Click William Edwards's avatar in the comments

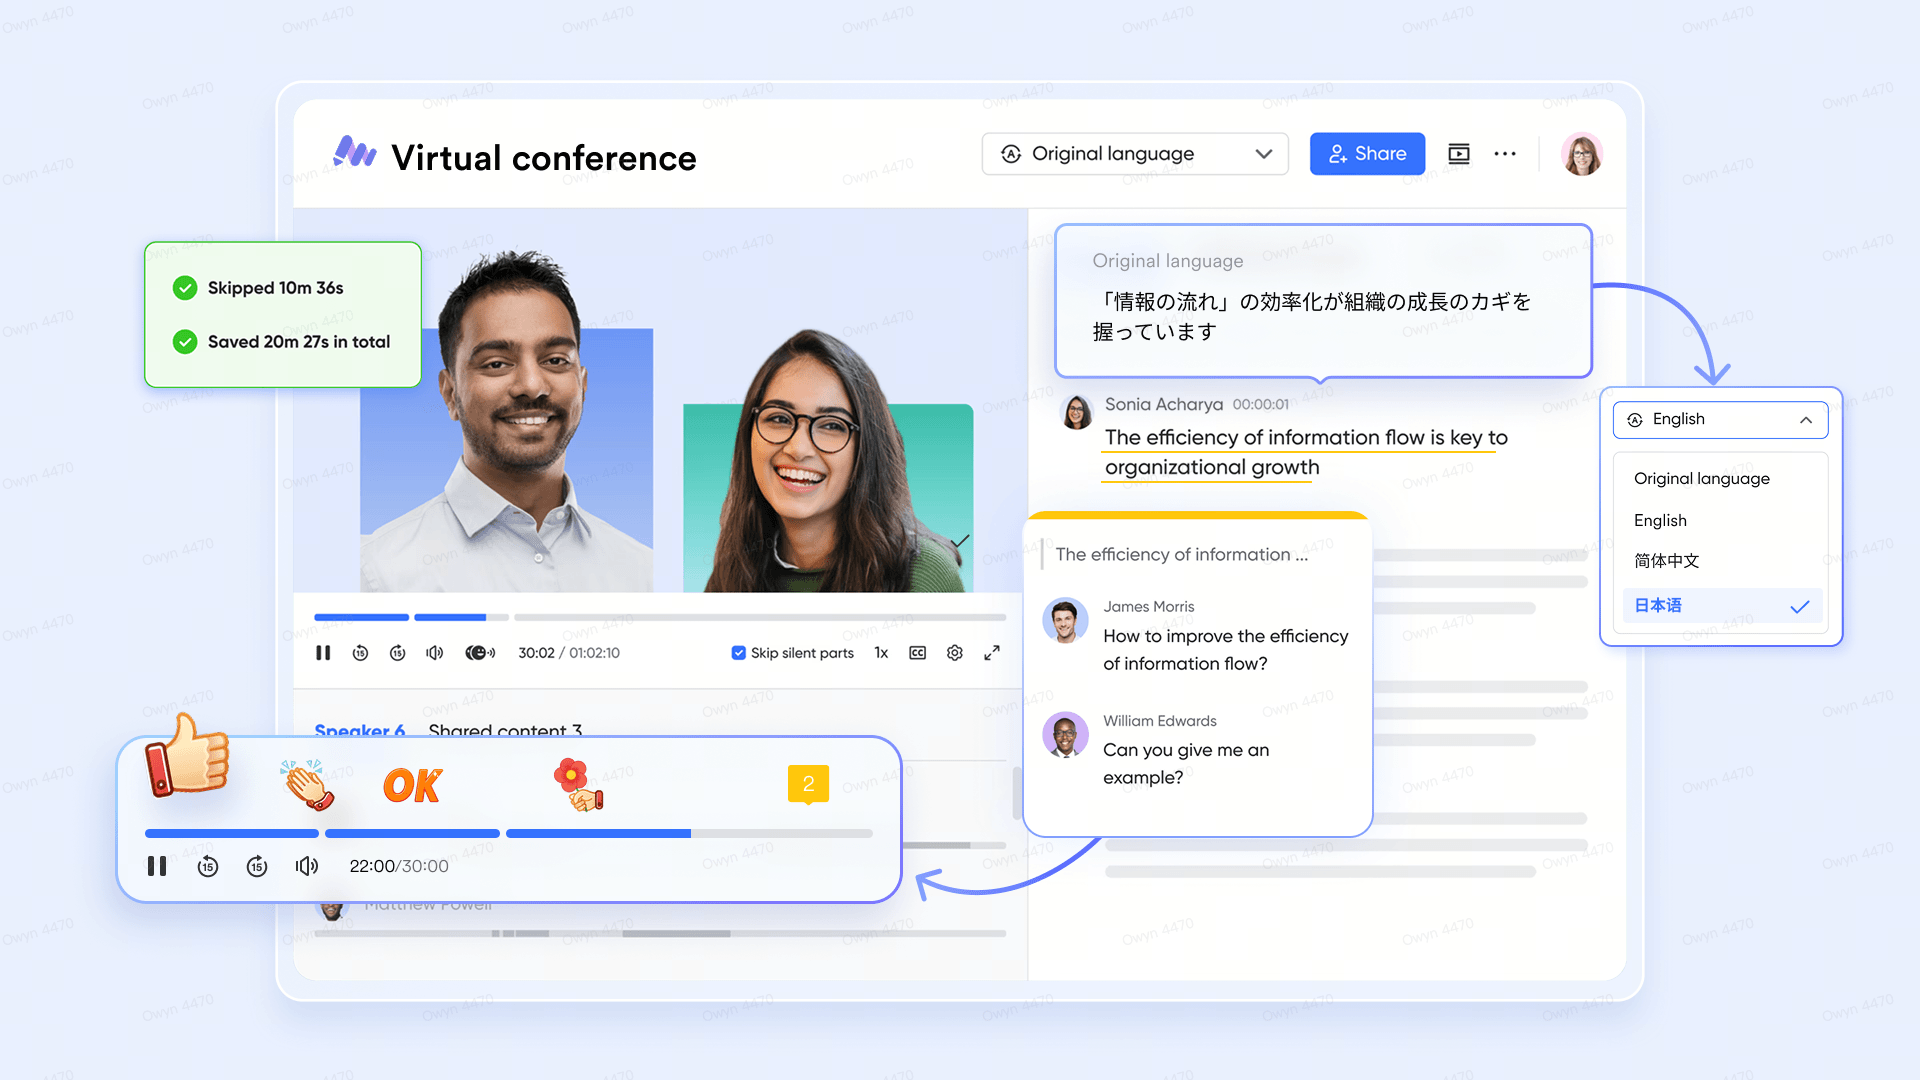[1065, 735]
